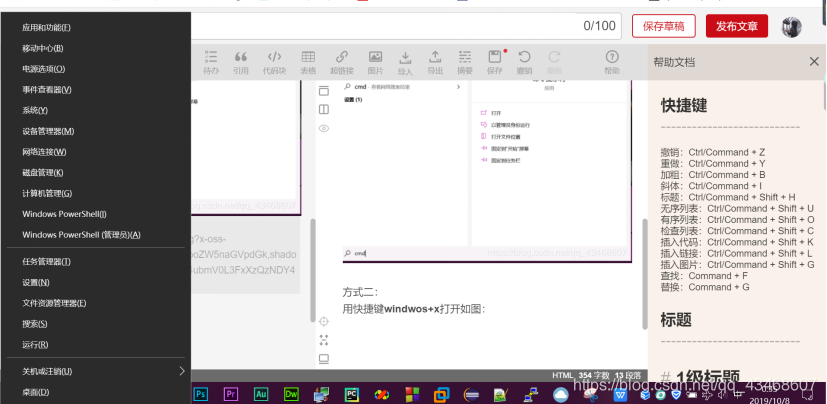
Task: Click the 导入 import icon
Action: (x=405, y=62)
